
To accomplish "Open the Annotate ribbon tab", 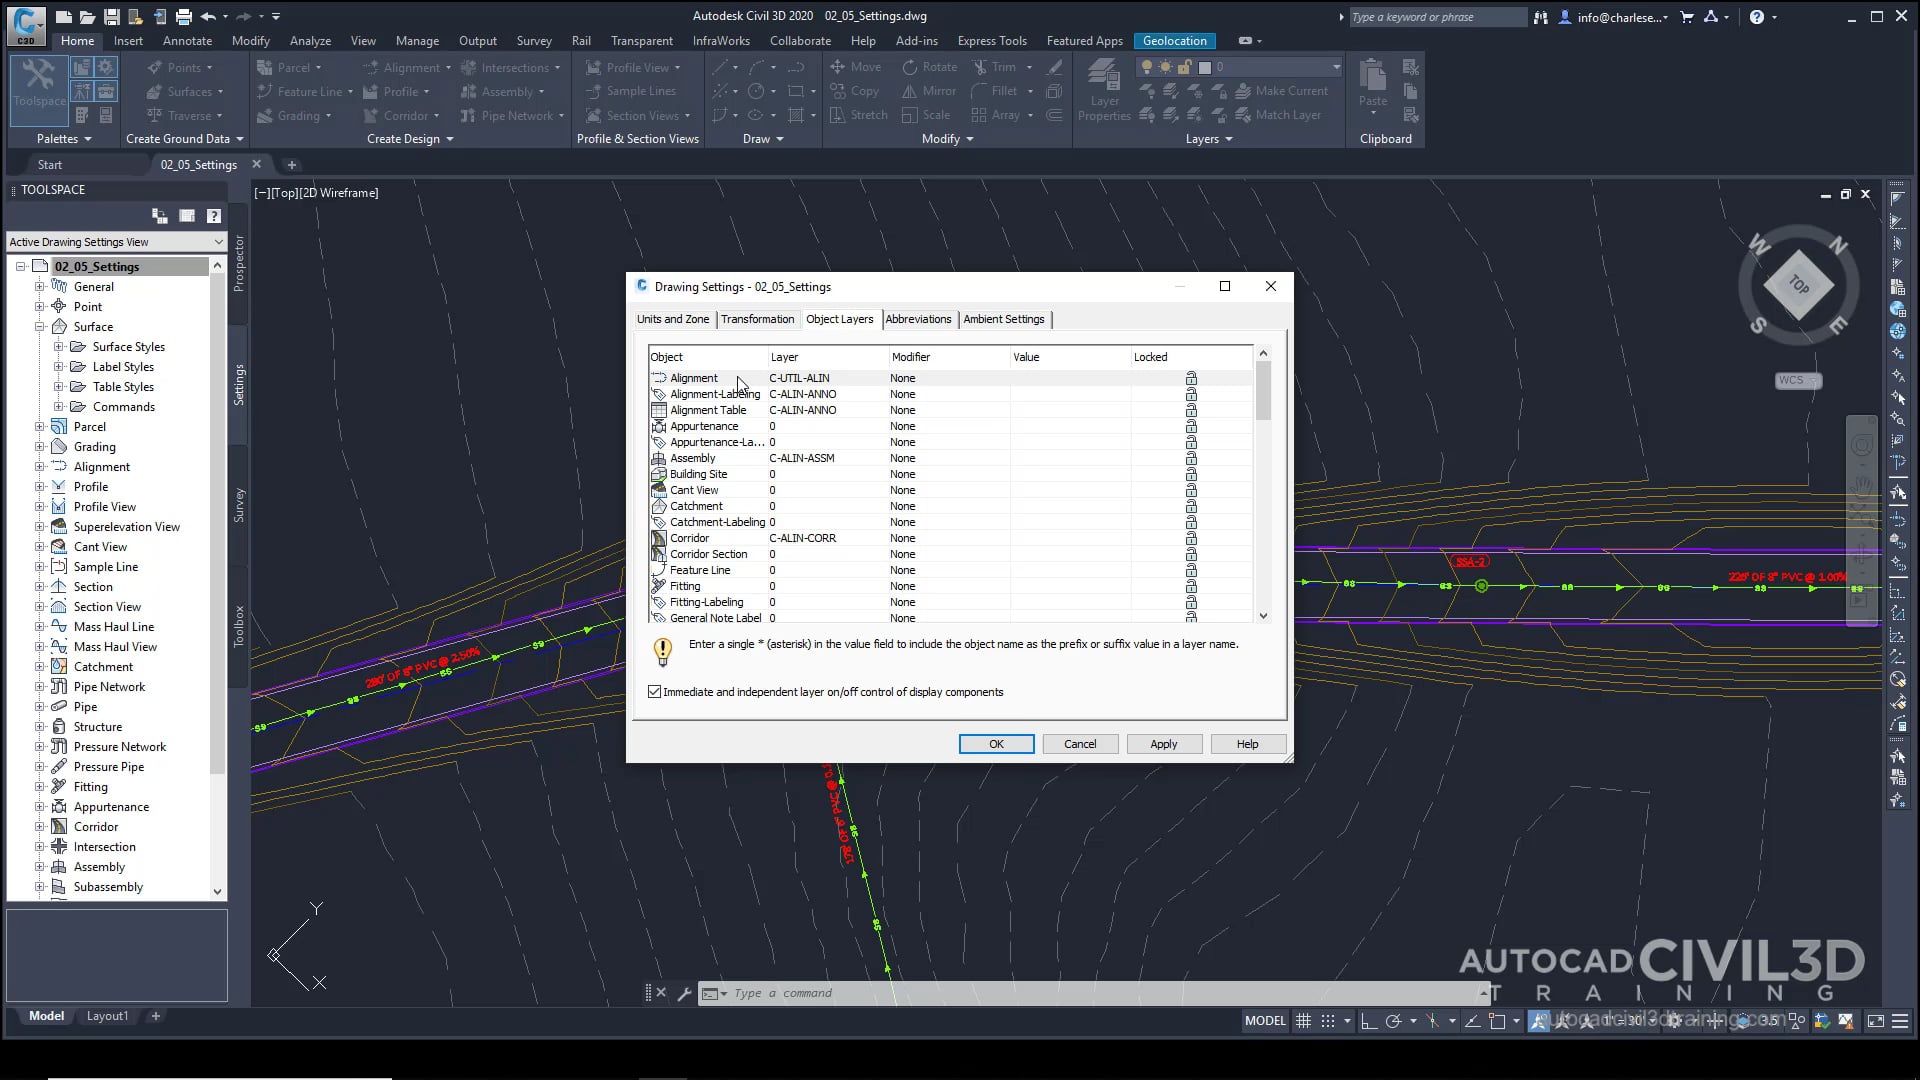I will click(186, 41).
